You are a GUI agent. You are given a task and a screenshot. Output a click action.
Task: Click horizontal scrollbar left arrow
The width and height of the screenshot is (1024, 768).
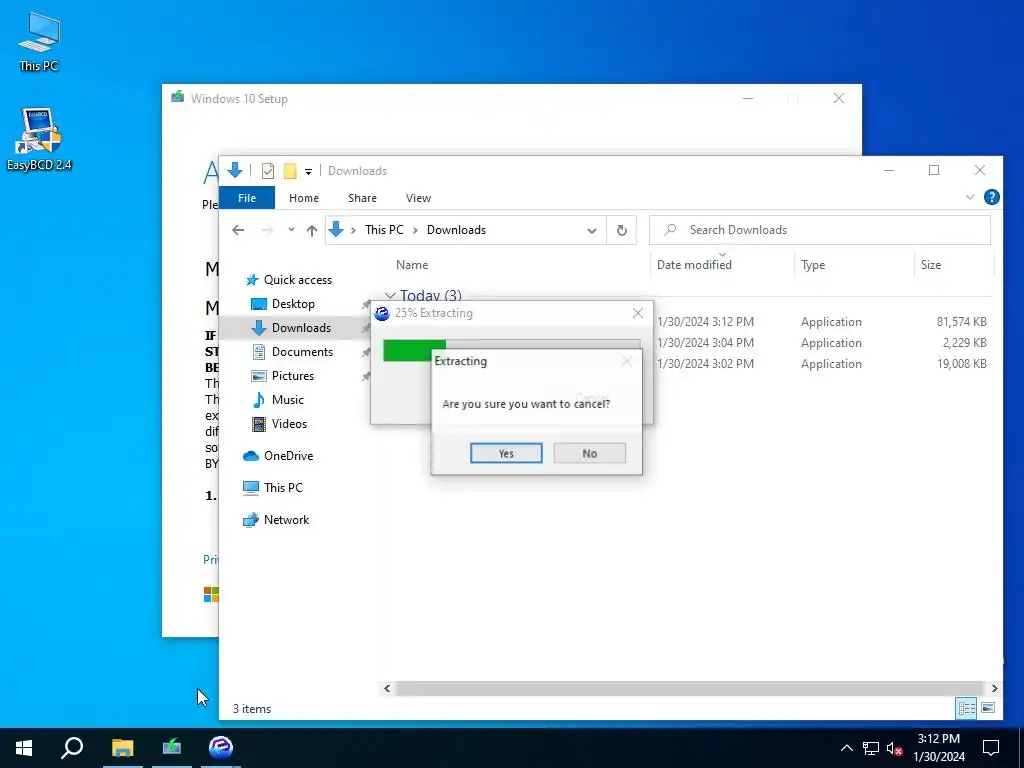[x=387, y=688]
